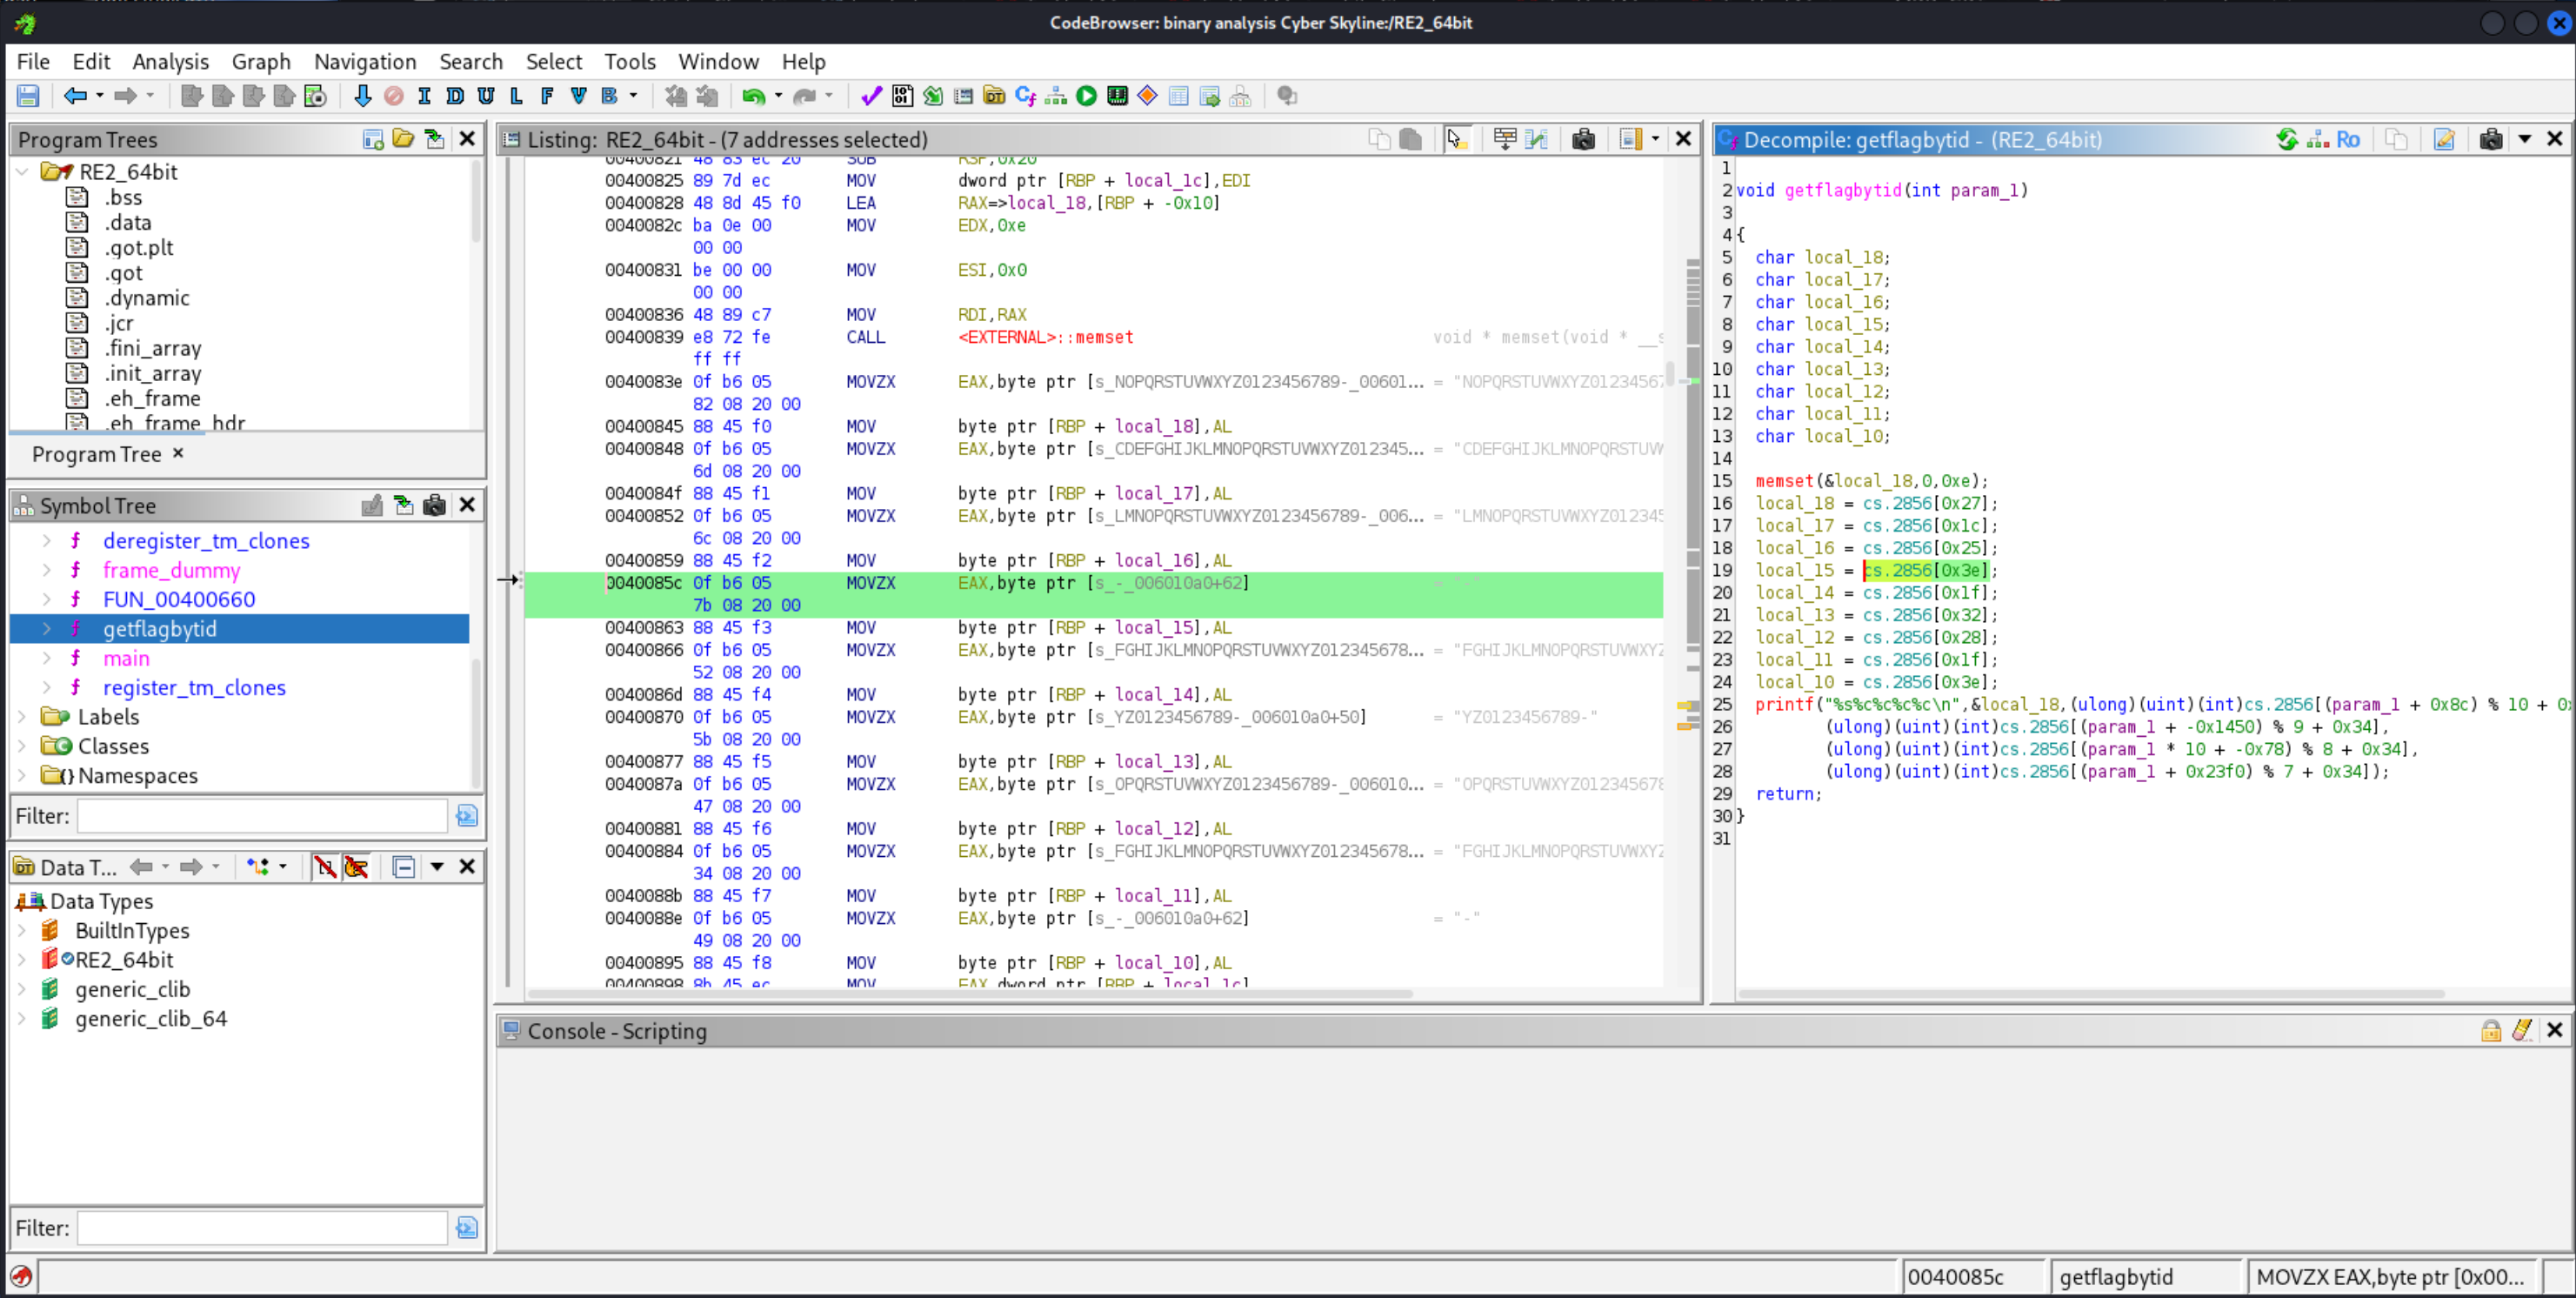
Task: Select deregister_tm_clones in the Symbol Tree
Action: pyautogui.click(x=206, y=540)
